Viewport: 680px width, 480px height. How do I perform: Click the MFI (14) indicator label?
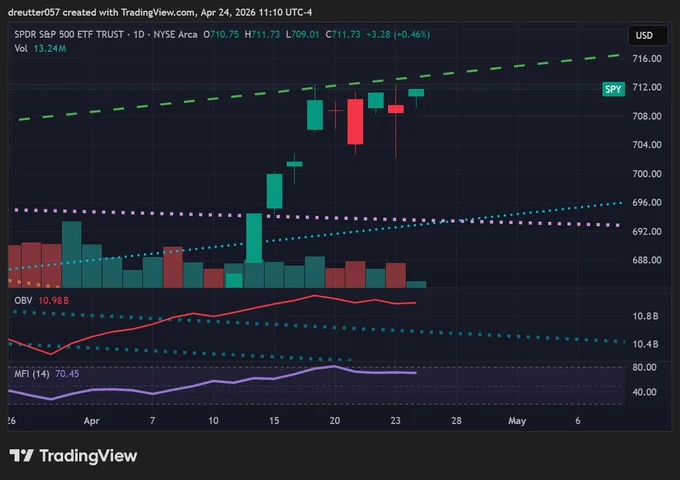click(x=32, y=374)
